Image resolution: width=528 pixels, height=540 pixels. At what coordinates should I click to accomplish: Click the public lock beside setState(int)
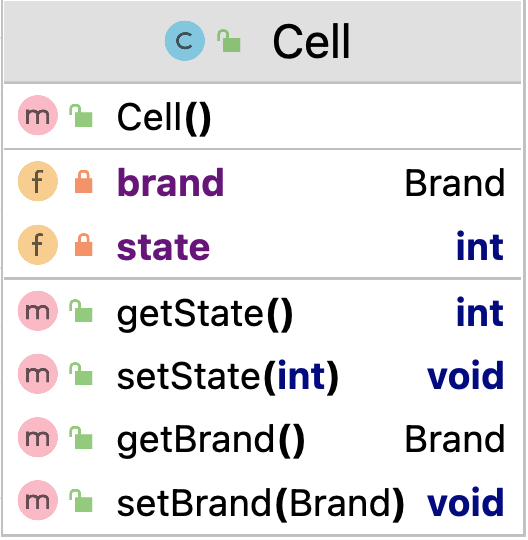coord(81,374)
